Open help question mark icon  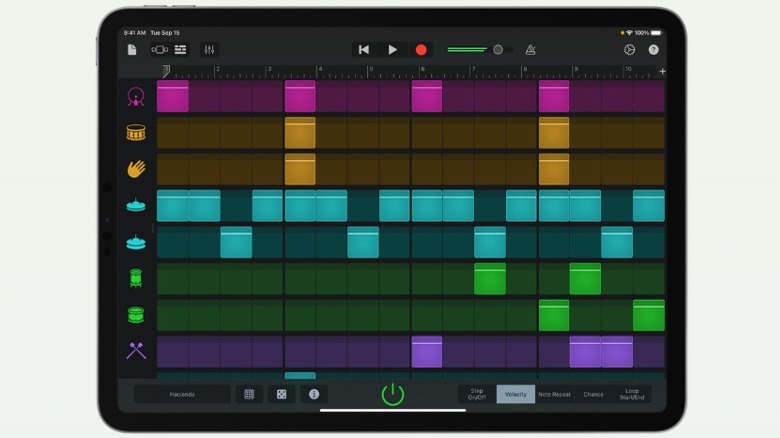[x=654, y=50]
